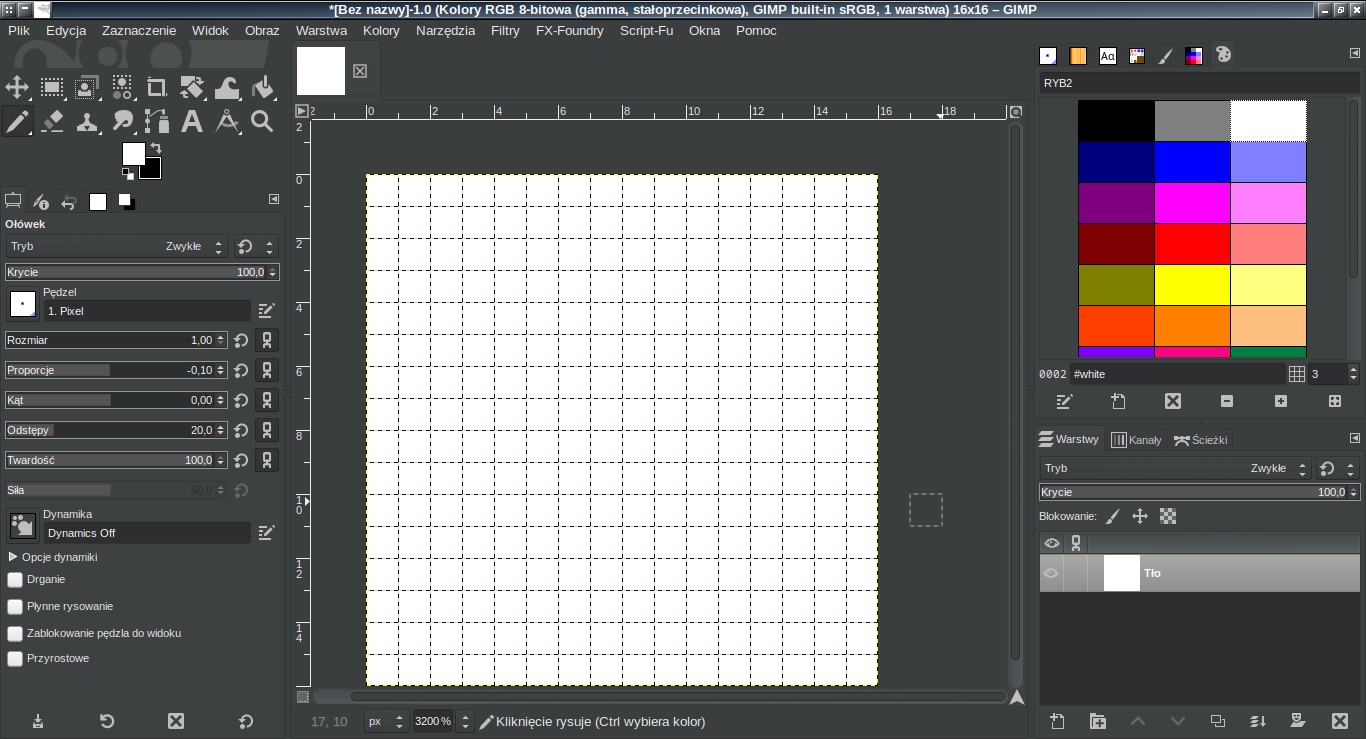Screen dimensions: 1366x739
Task: Select the Measure compass tool
Action: (x=227, y=122)
